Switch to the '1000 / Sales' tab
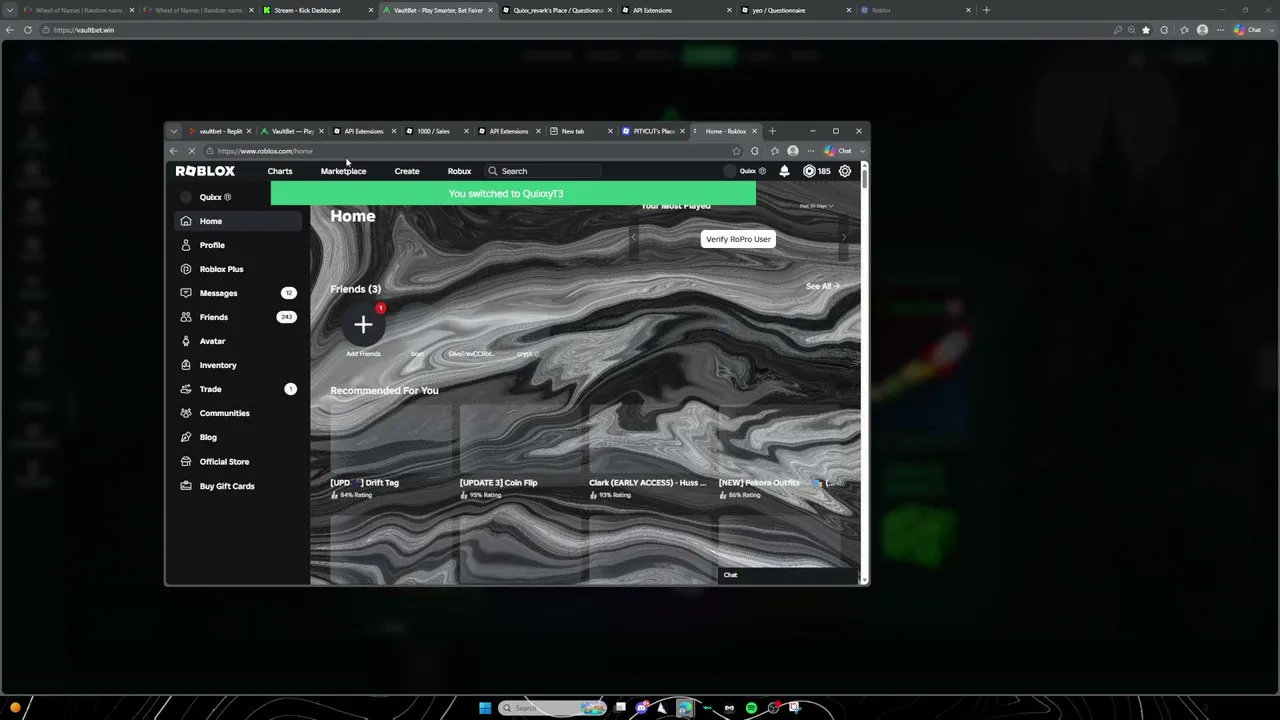 (x=438, y=131)
